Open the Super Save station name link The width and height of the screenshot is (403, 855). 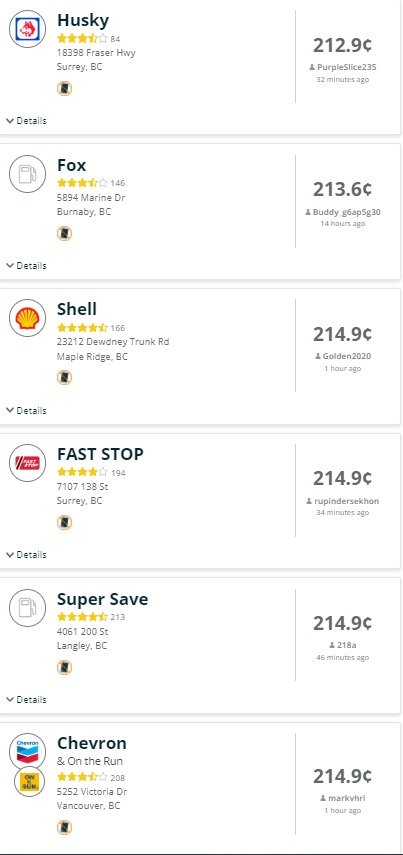tap(103, 599)
